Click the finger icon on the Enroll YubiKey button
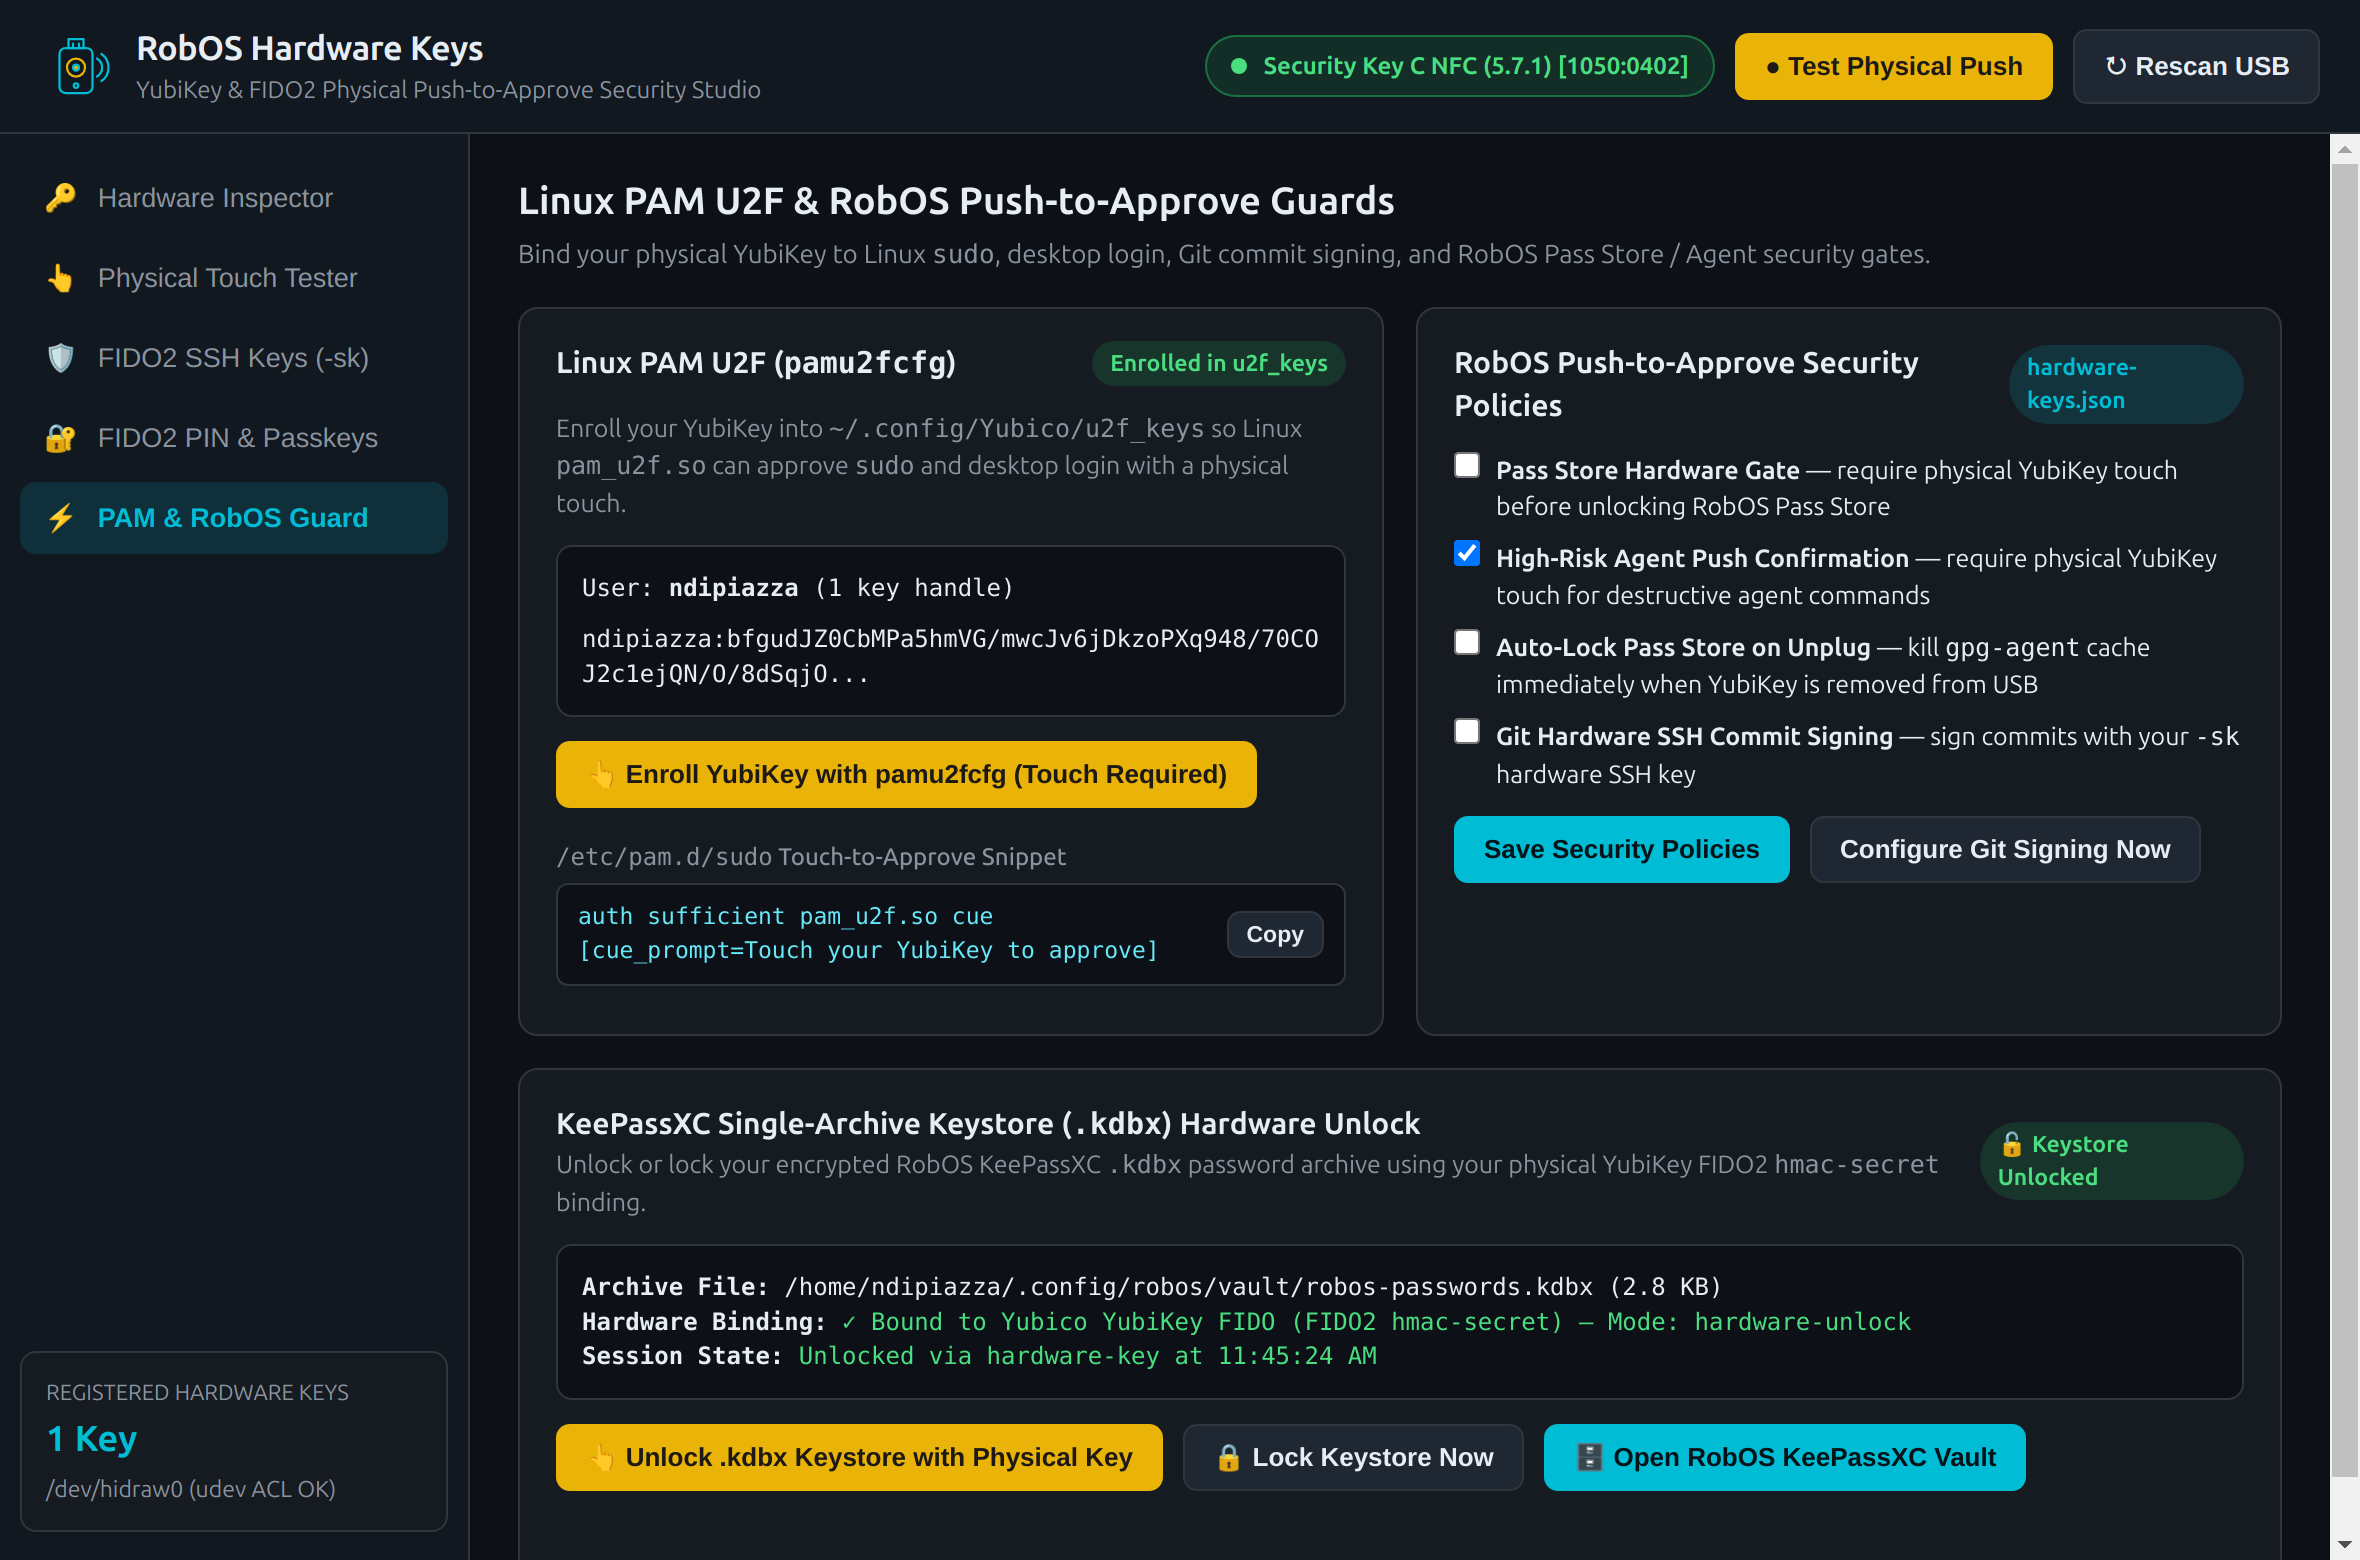This screenshot has width=2360, height=1560. (601, 775)
